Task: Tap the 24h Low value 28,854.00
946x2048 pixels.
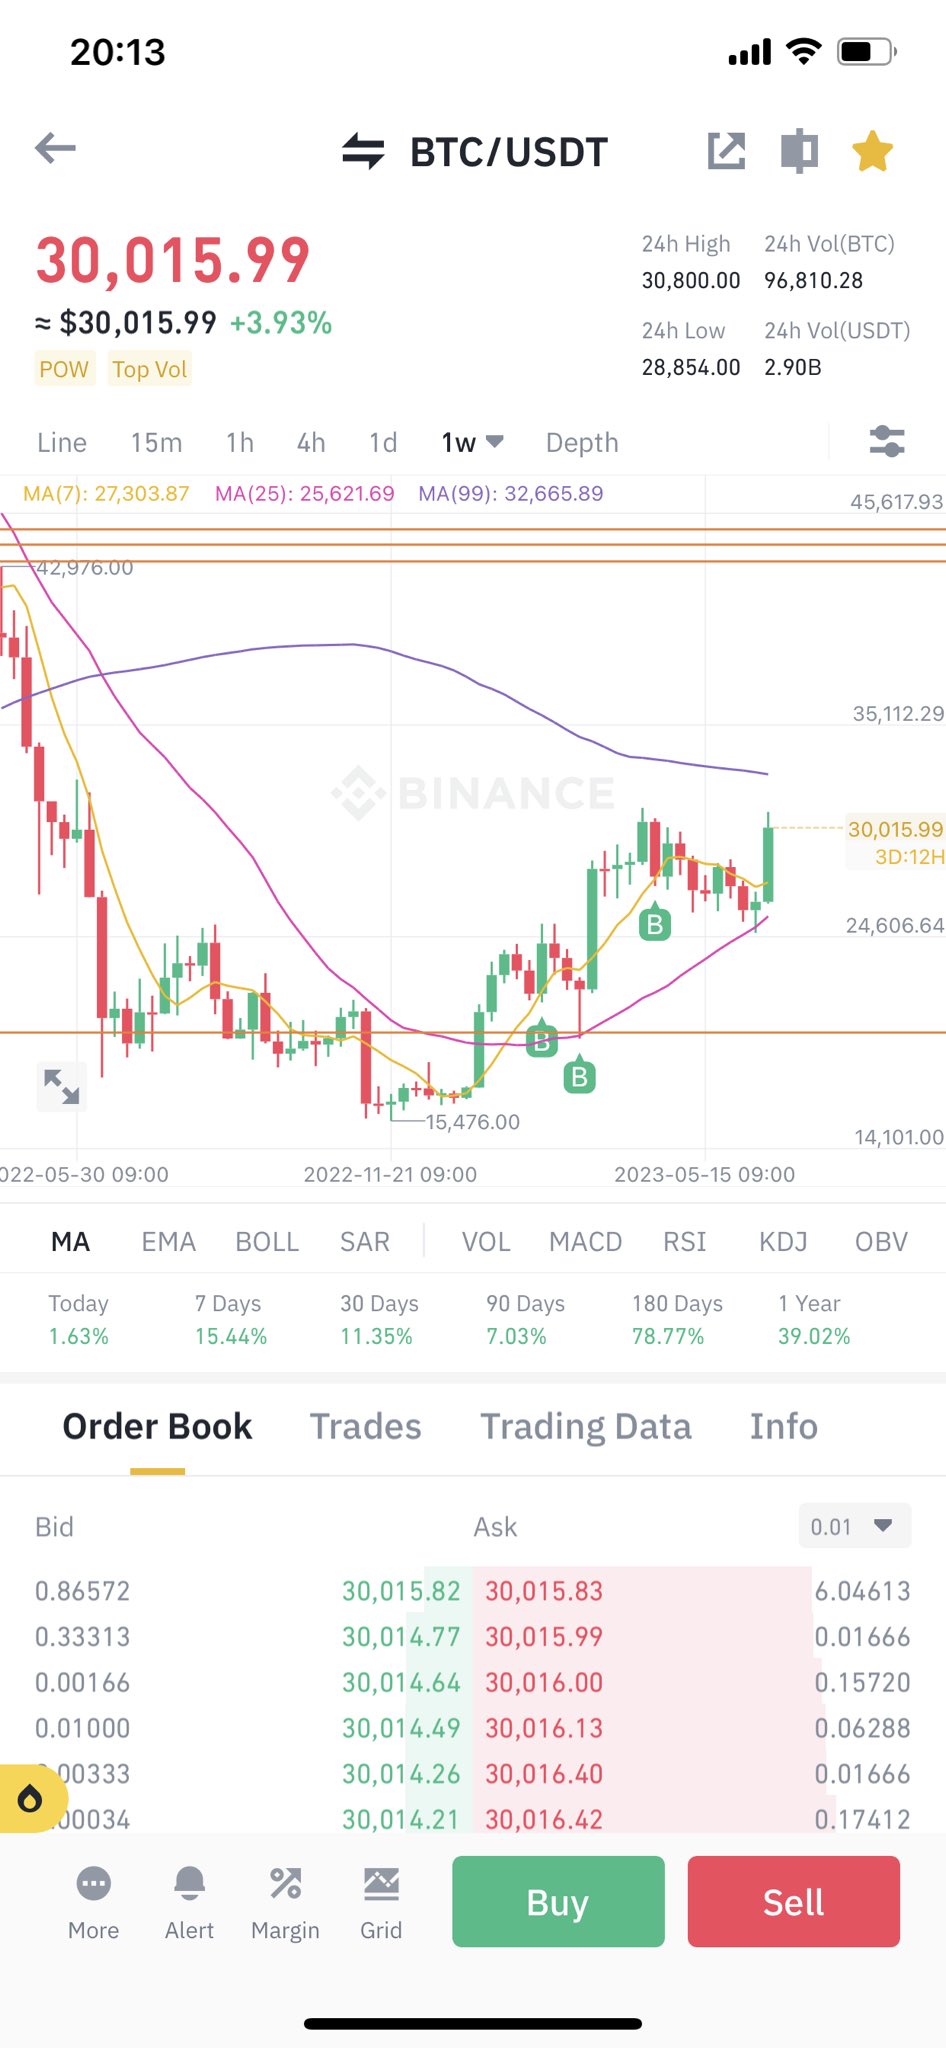Action: [691, 367]
